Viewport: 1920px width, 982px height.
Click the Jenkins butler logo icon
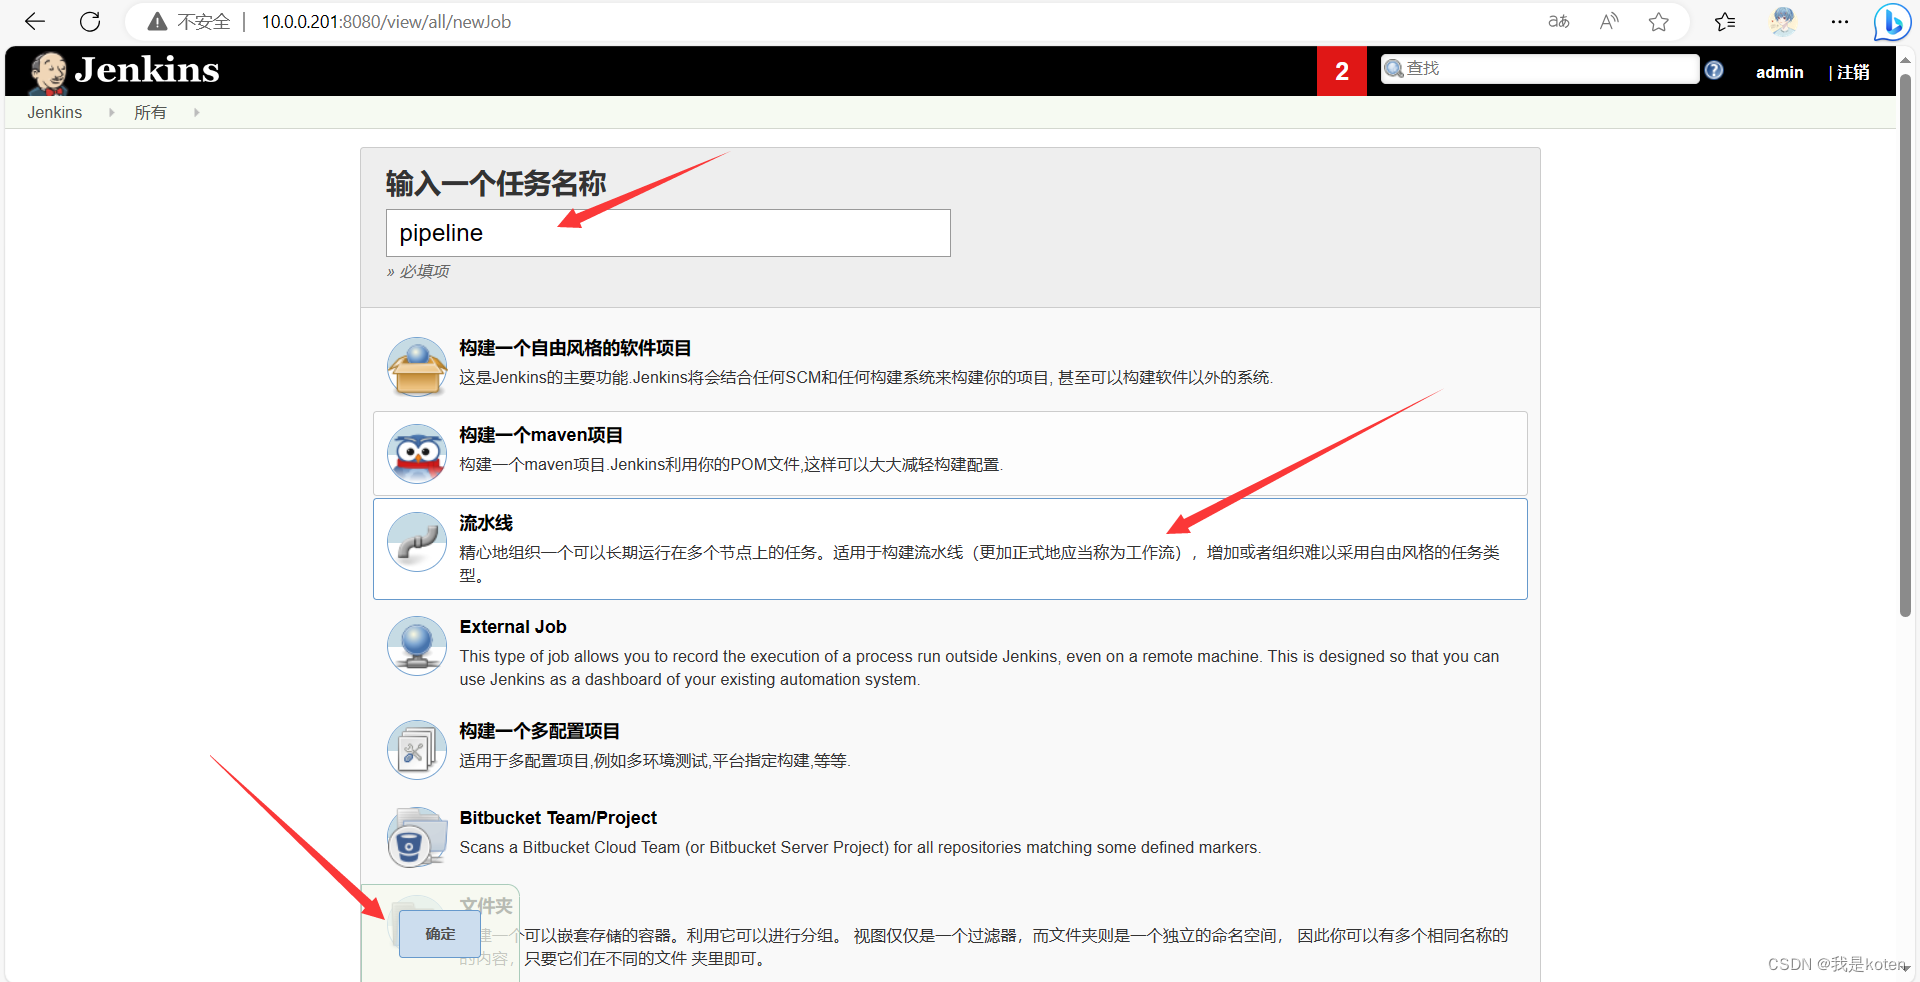48,72
